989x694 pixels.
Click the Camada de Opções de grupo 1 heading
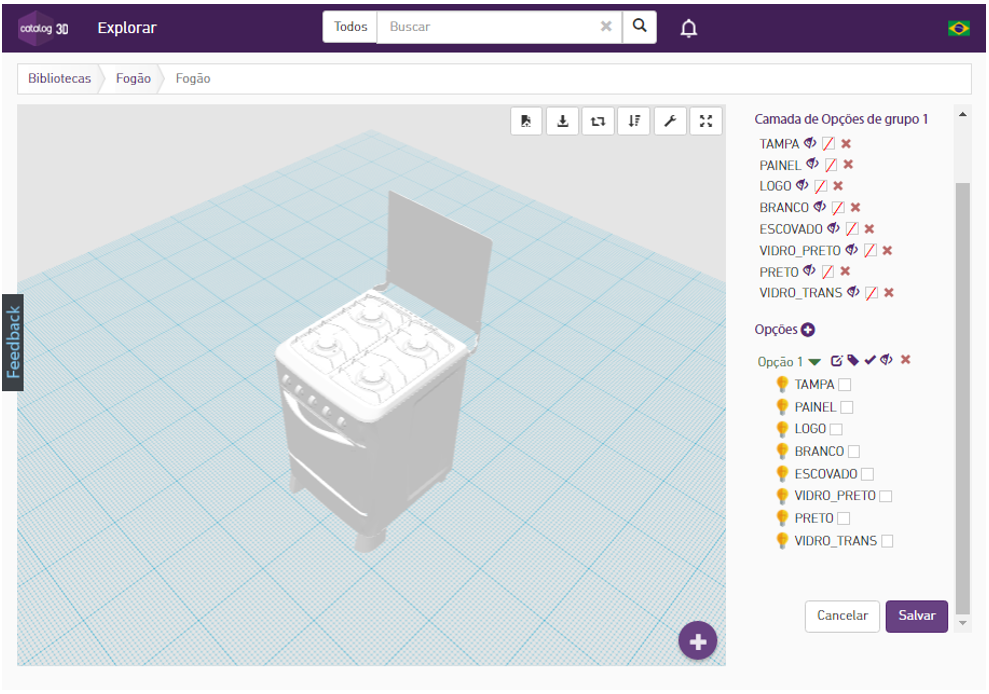pos(841,119)
